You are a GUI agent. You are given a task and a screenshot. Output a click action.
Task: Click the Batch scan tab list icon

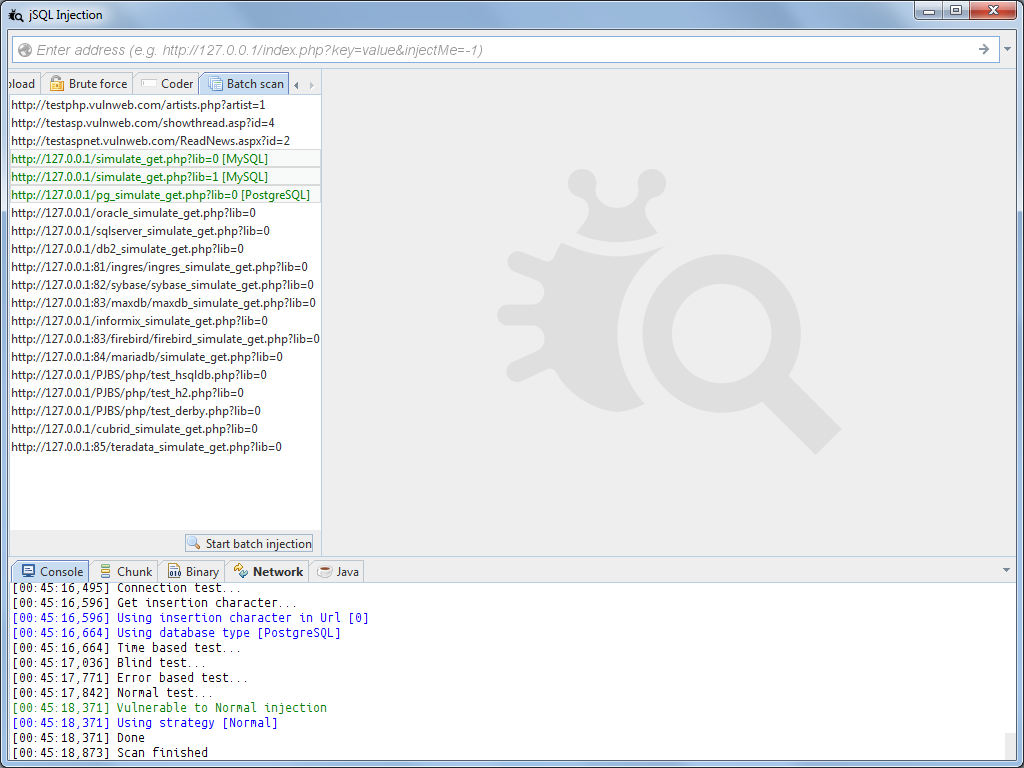[215, 84]
